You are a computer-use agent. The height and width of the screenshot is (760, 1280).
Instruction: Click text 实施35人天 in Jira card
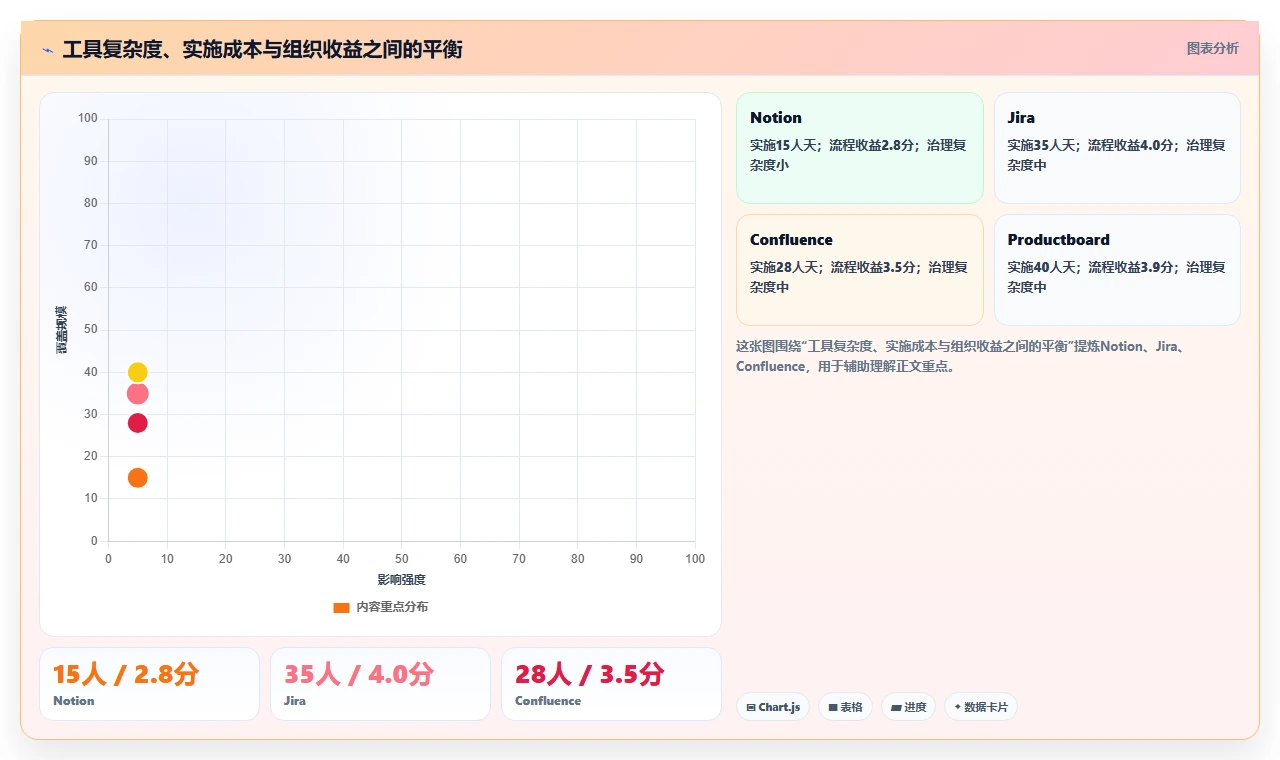(1040, 145)
